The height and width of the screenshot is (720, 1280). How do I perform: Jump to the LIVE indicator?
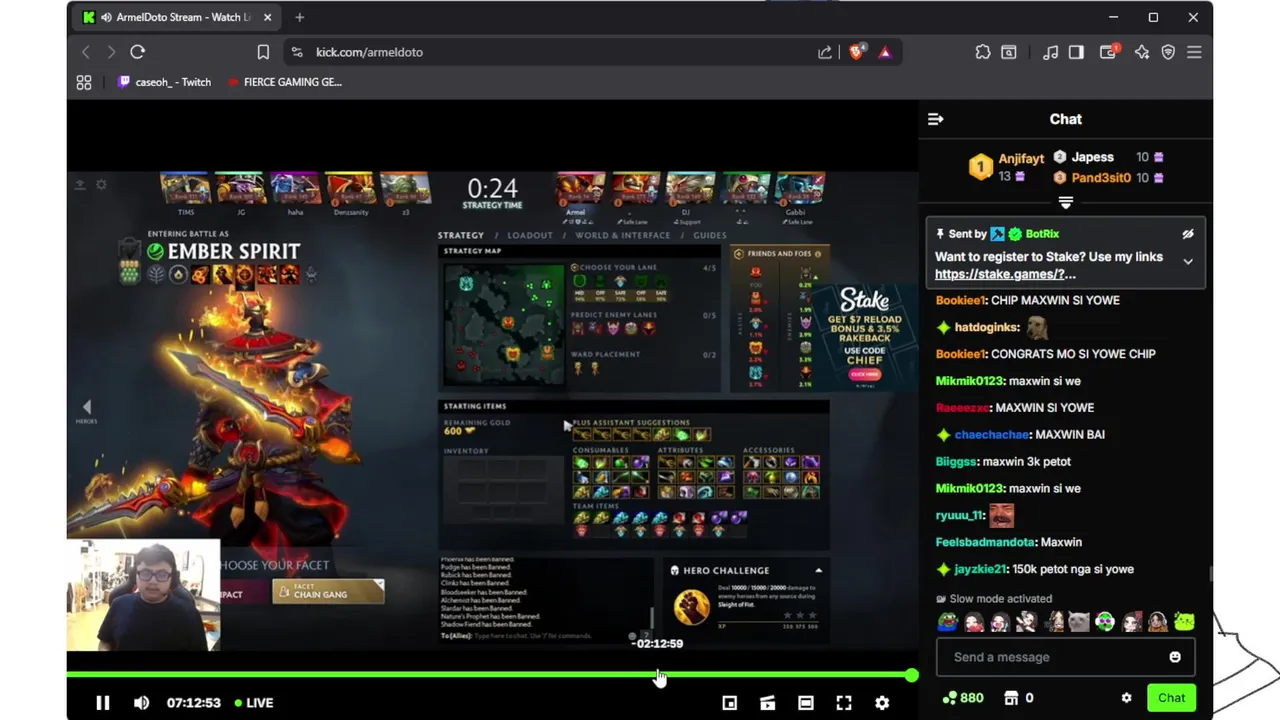click(254, 703)
